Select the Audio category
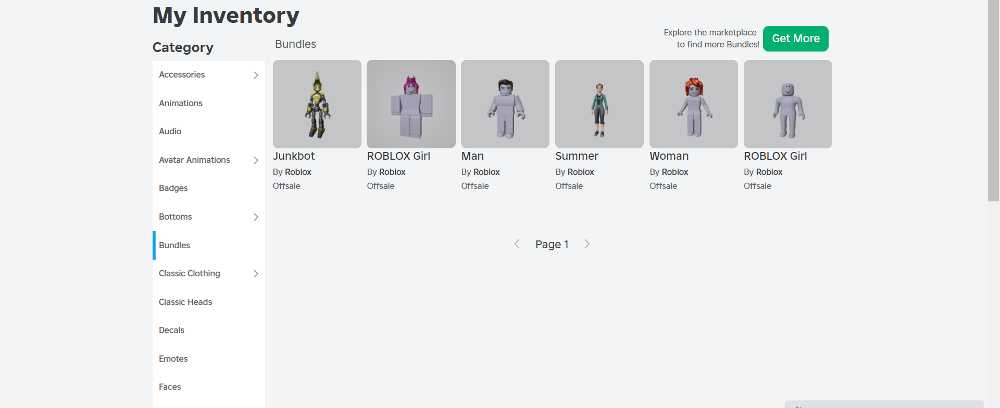Image resolution: width=1000 pixels, height=408 pixels. (x=209, y=131)
